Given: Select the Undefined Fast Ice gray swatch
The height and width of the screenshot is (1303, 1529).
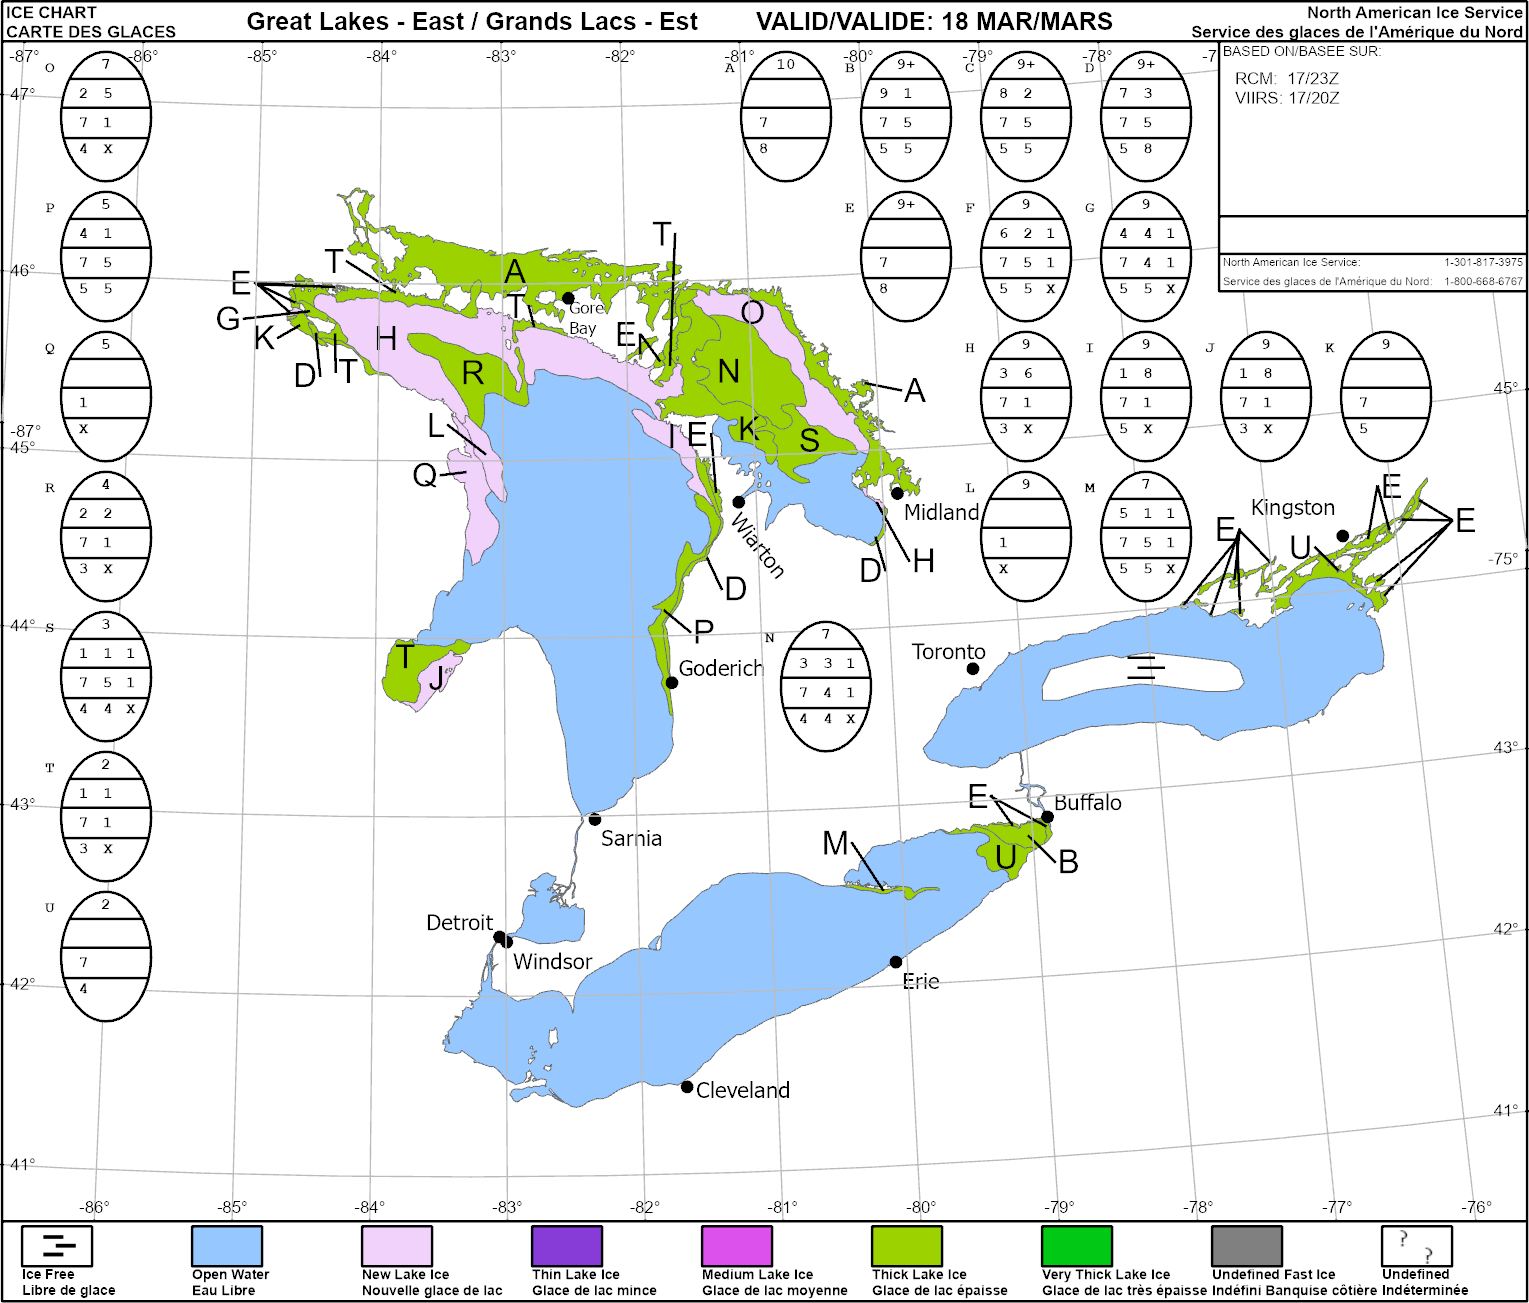Looking at the screenshot, I should click(1247, 1246).
